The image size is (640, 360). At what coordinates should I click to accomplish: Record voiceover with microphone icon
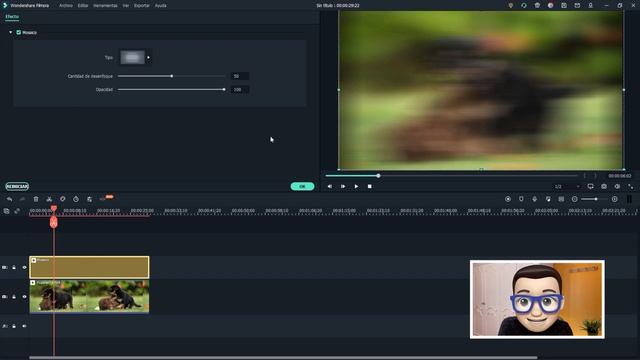(535, 199)
